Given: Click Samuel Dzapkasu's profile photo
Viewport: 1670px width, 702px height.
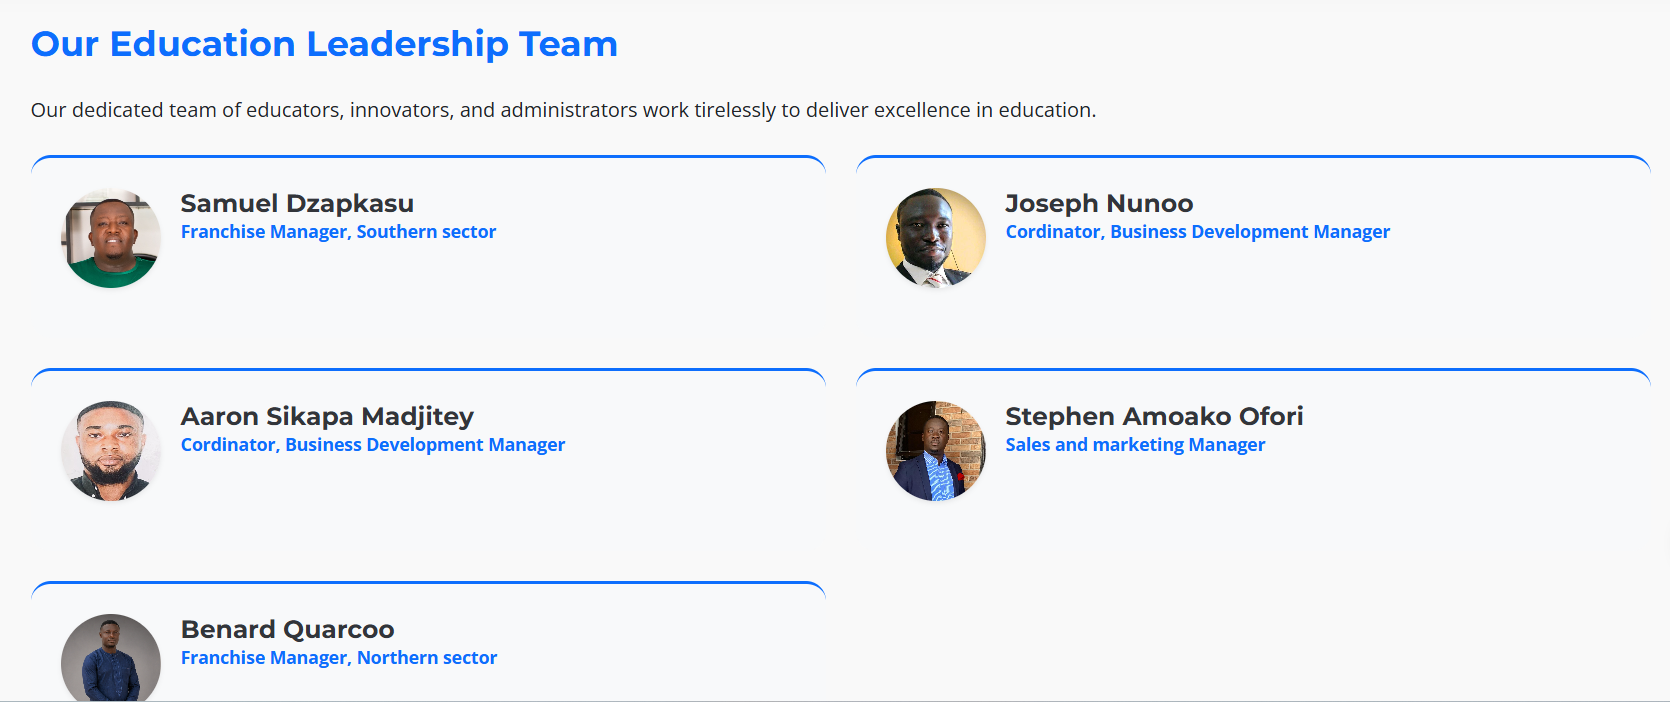Looking at the screenshot, I should (111, 238).
